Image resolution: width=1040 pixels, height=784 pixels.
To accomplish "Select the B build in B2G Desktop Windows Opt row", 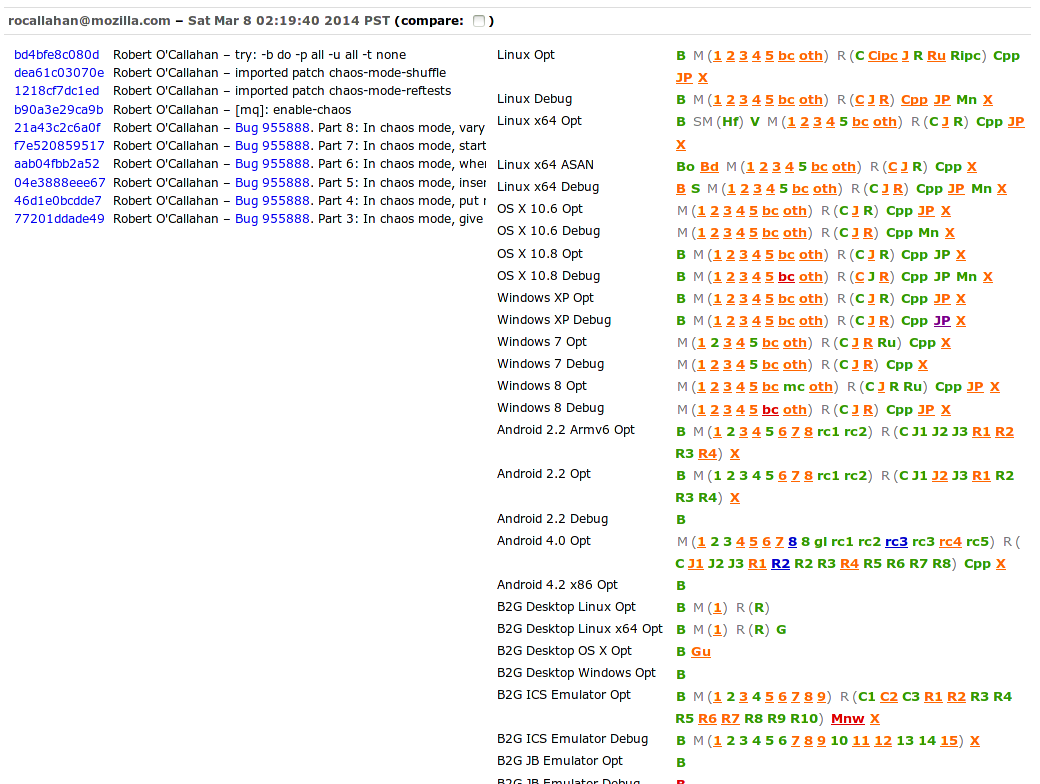I will (x=681, y=674).
